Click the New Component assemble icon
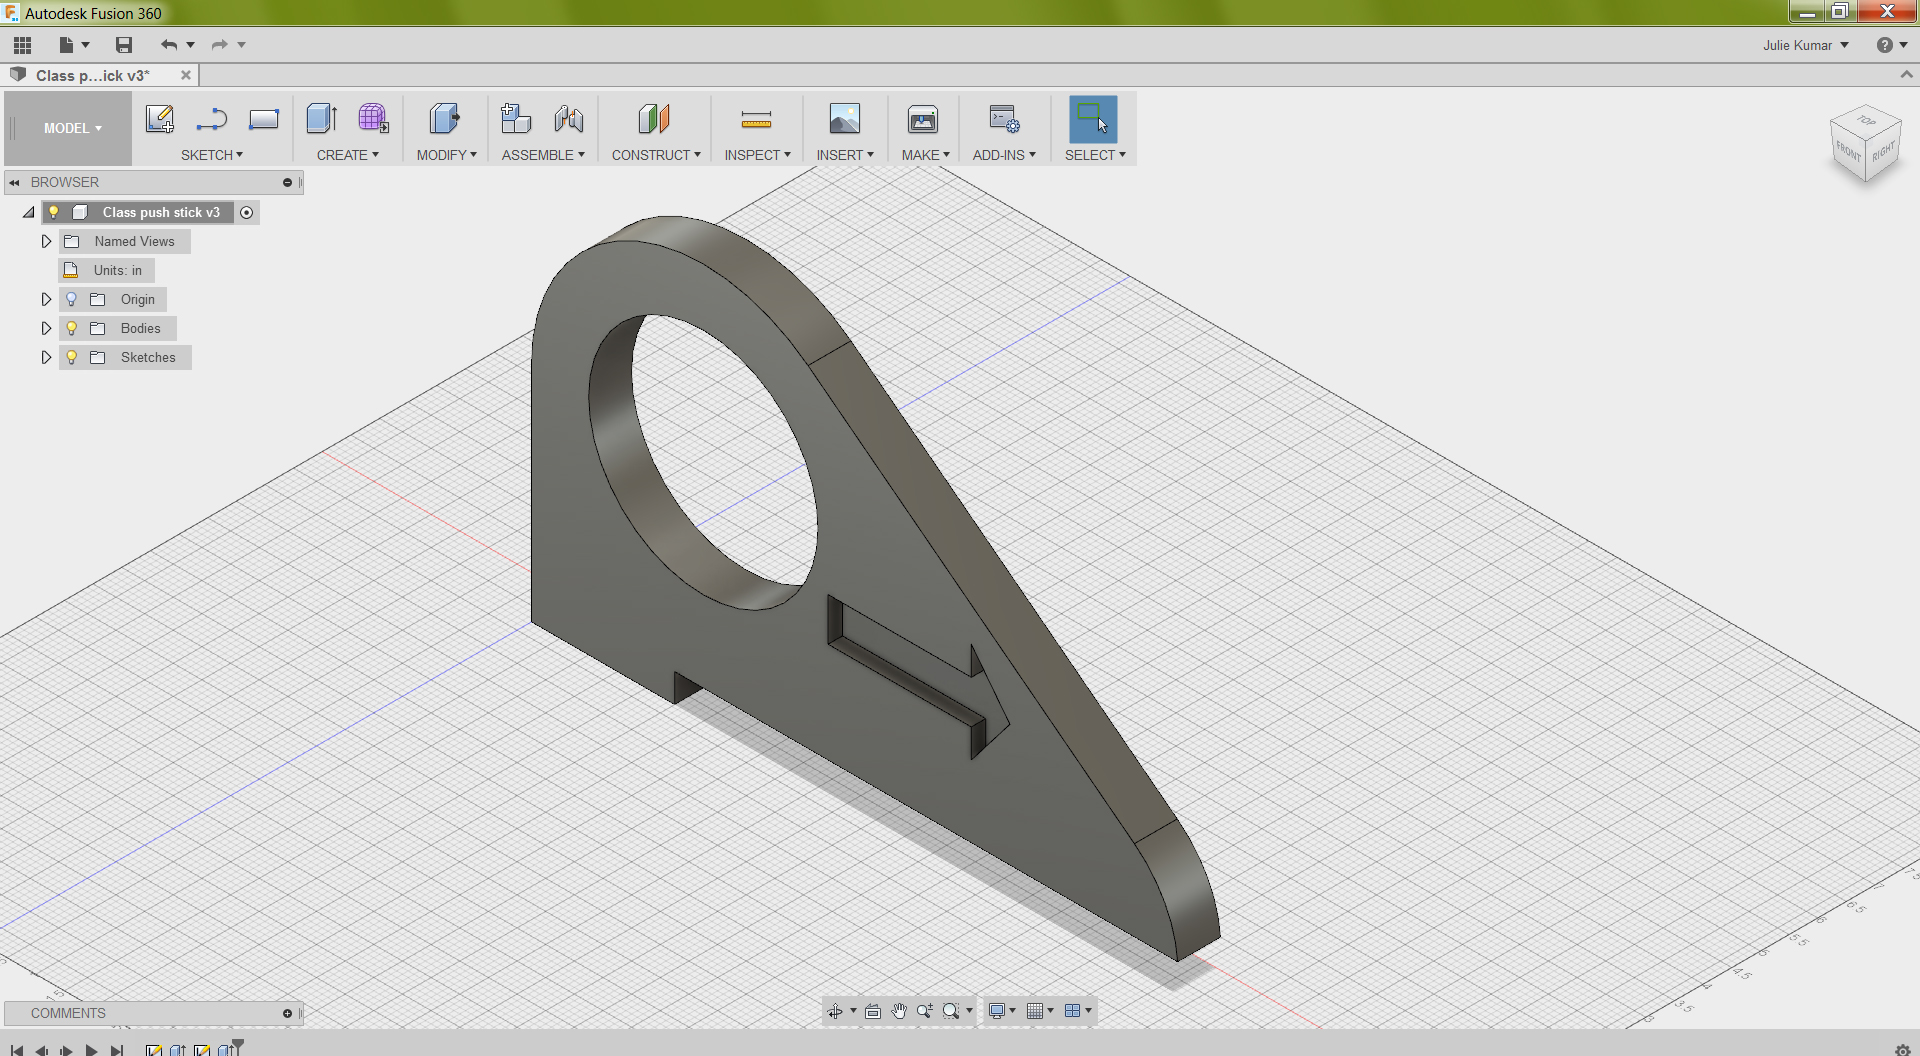 point(516,119)
